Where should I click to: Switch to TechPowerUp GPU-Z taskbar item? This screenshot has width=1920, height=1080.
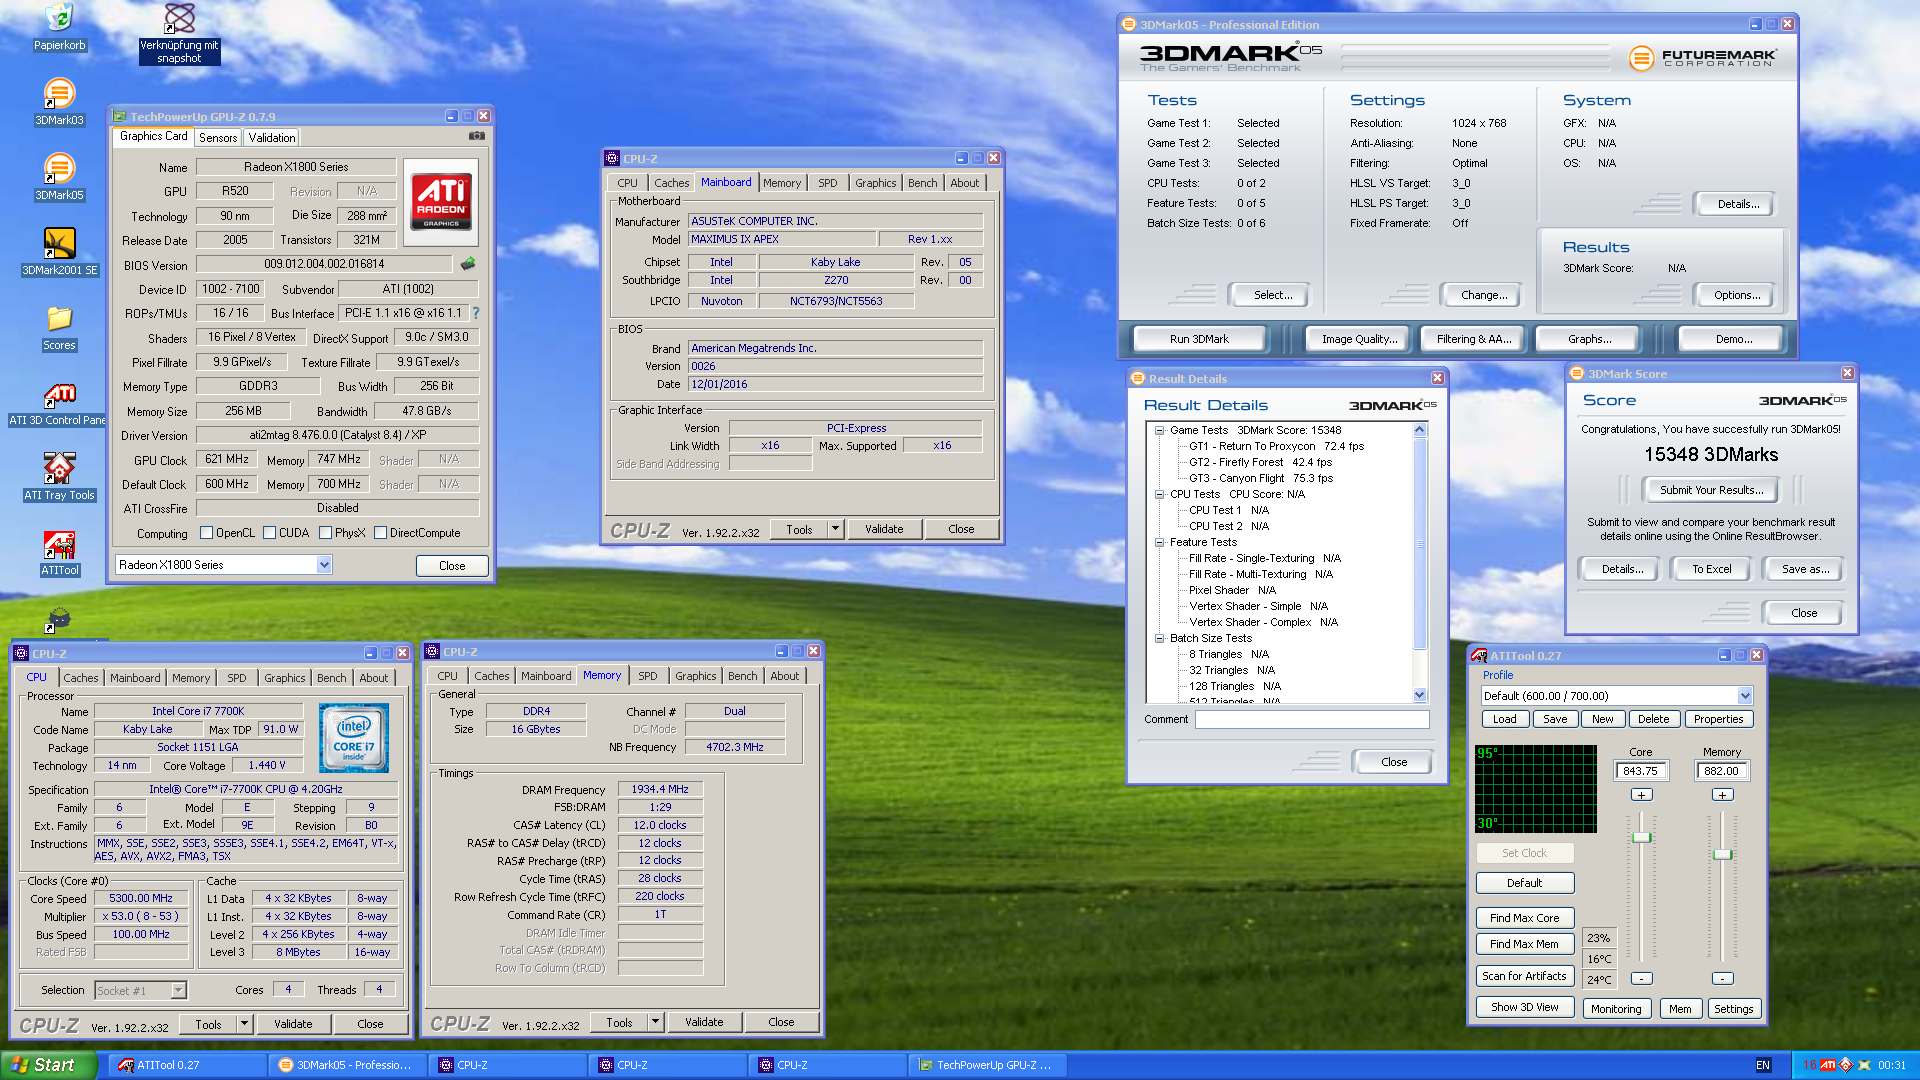[988, 1065]
